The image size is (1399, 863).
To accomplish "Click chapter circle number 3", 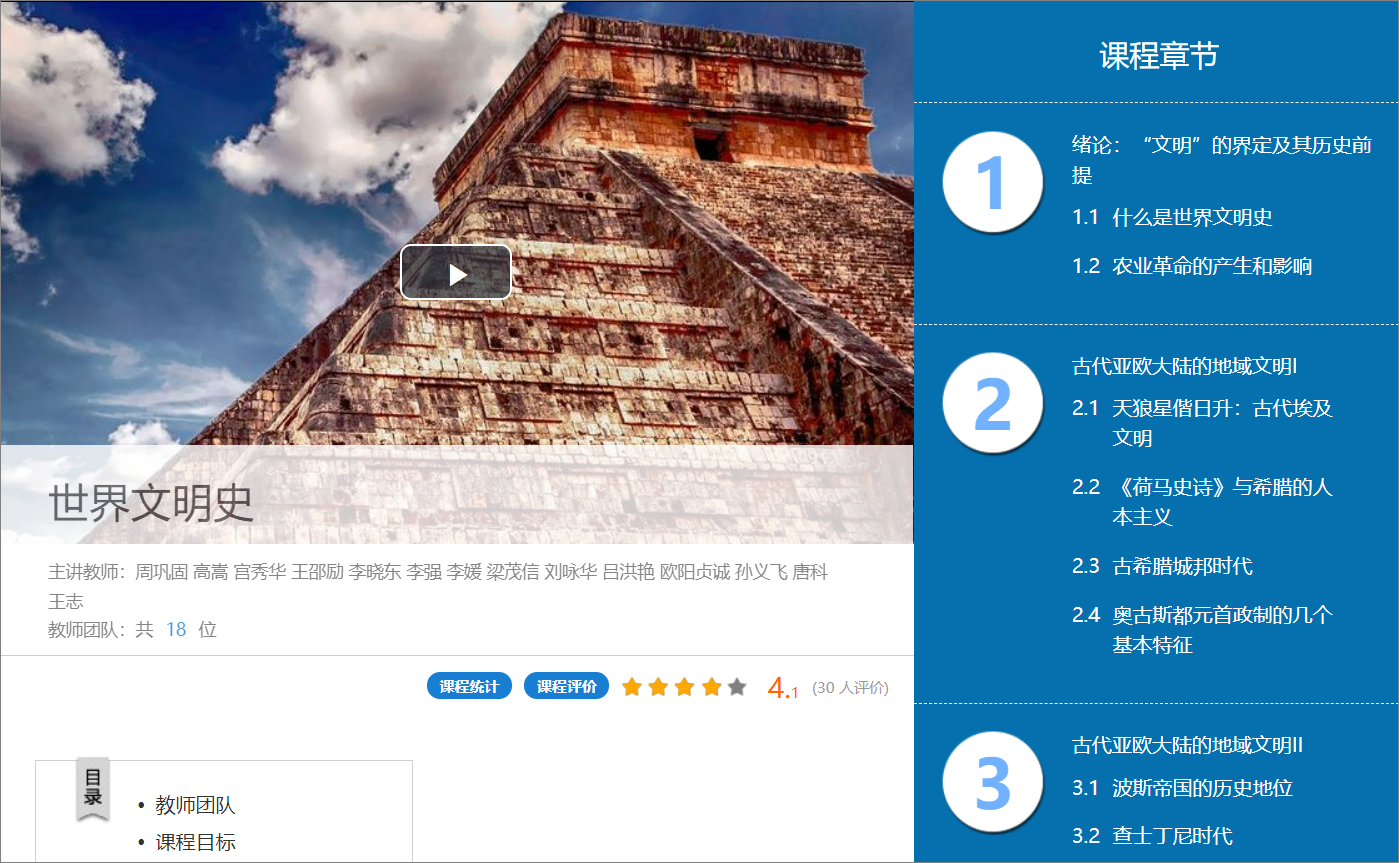I will pos(992,783).
